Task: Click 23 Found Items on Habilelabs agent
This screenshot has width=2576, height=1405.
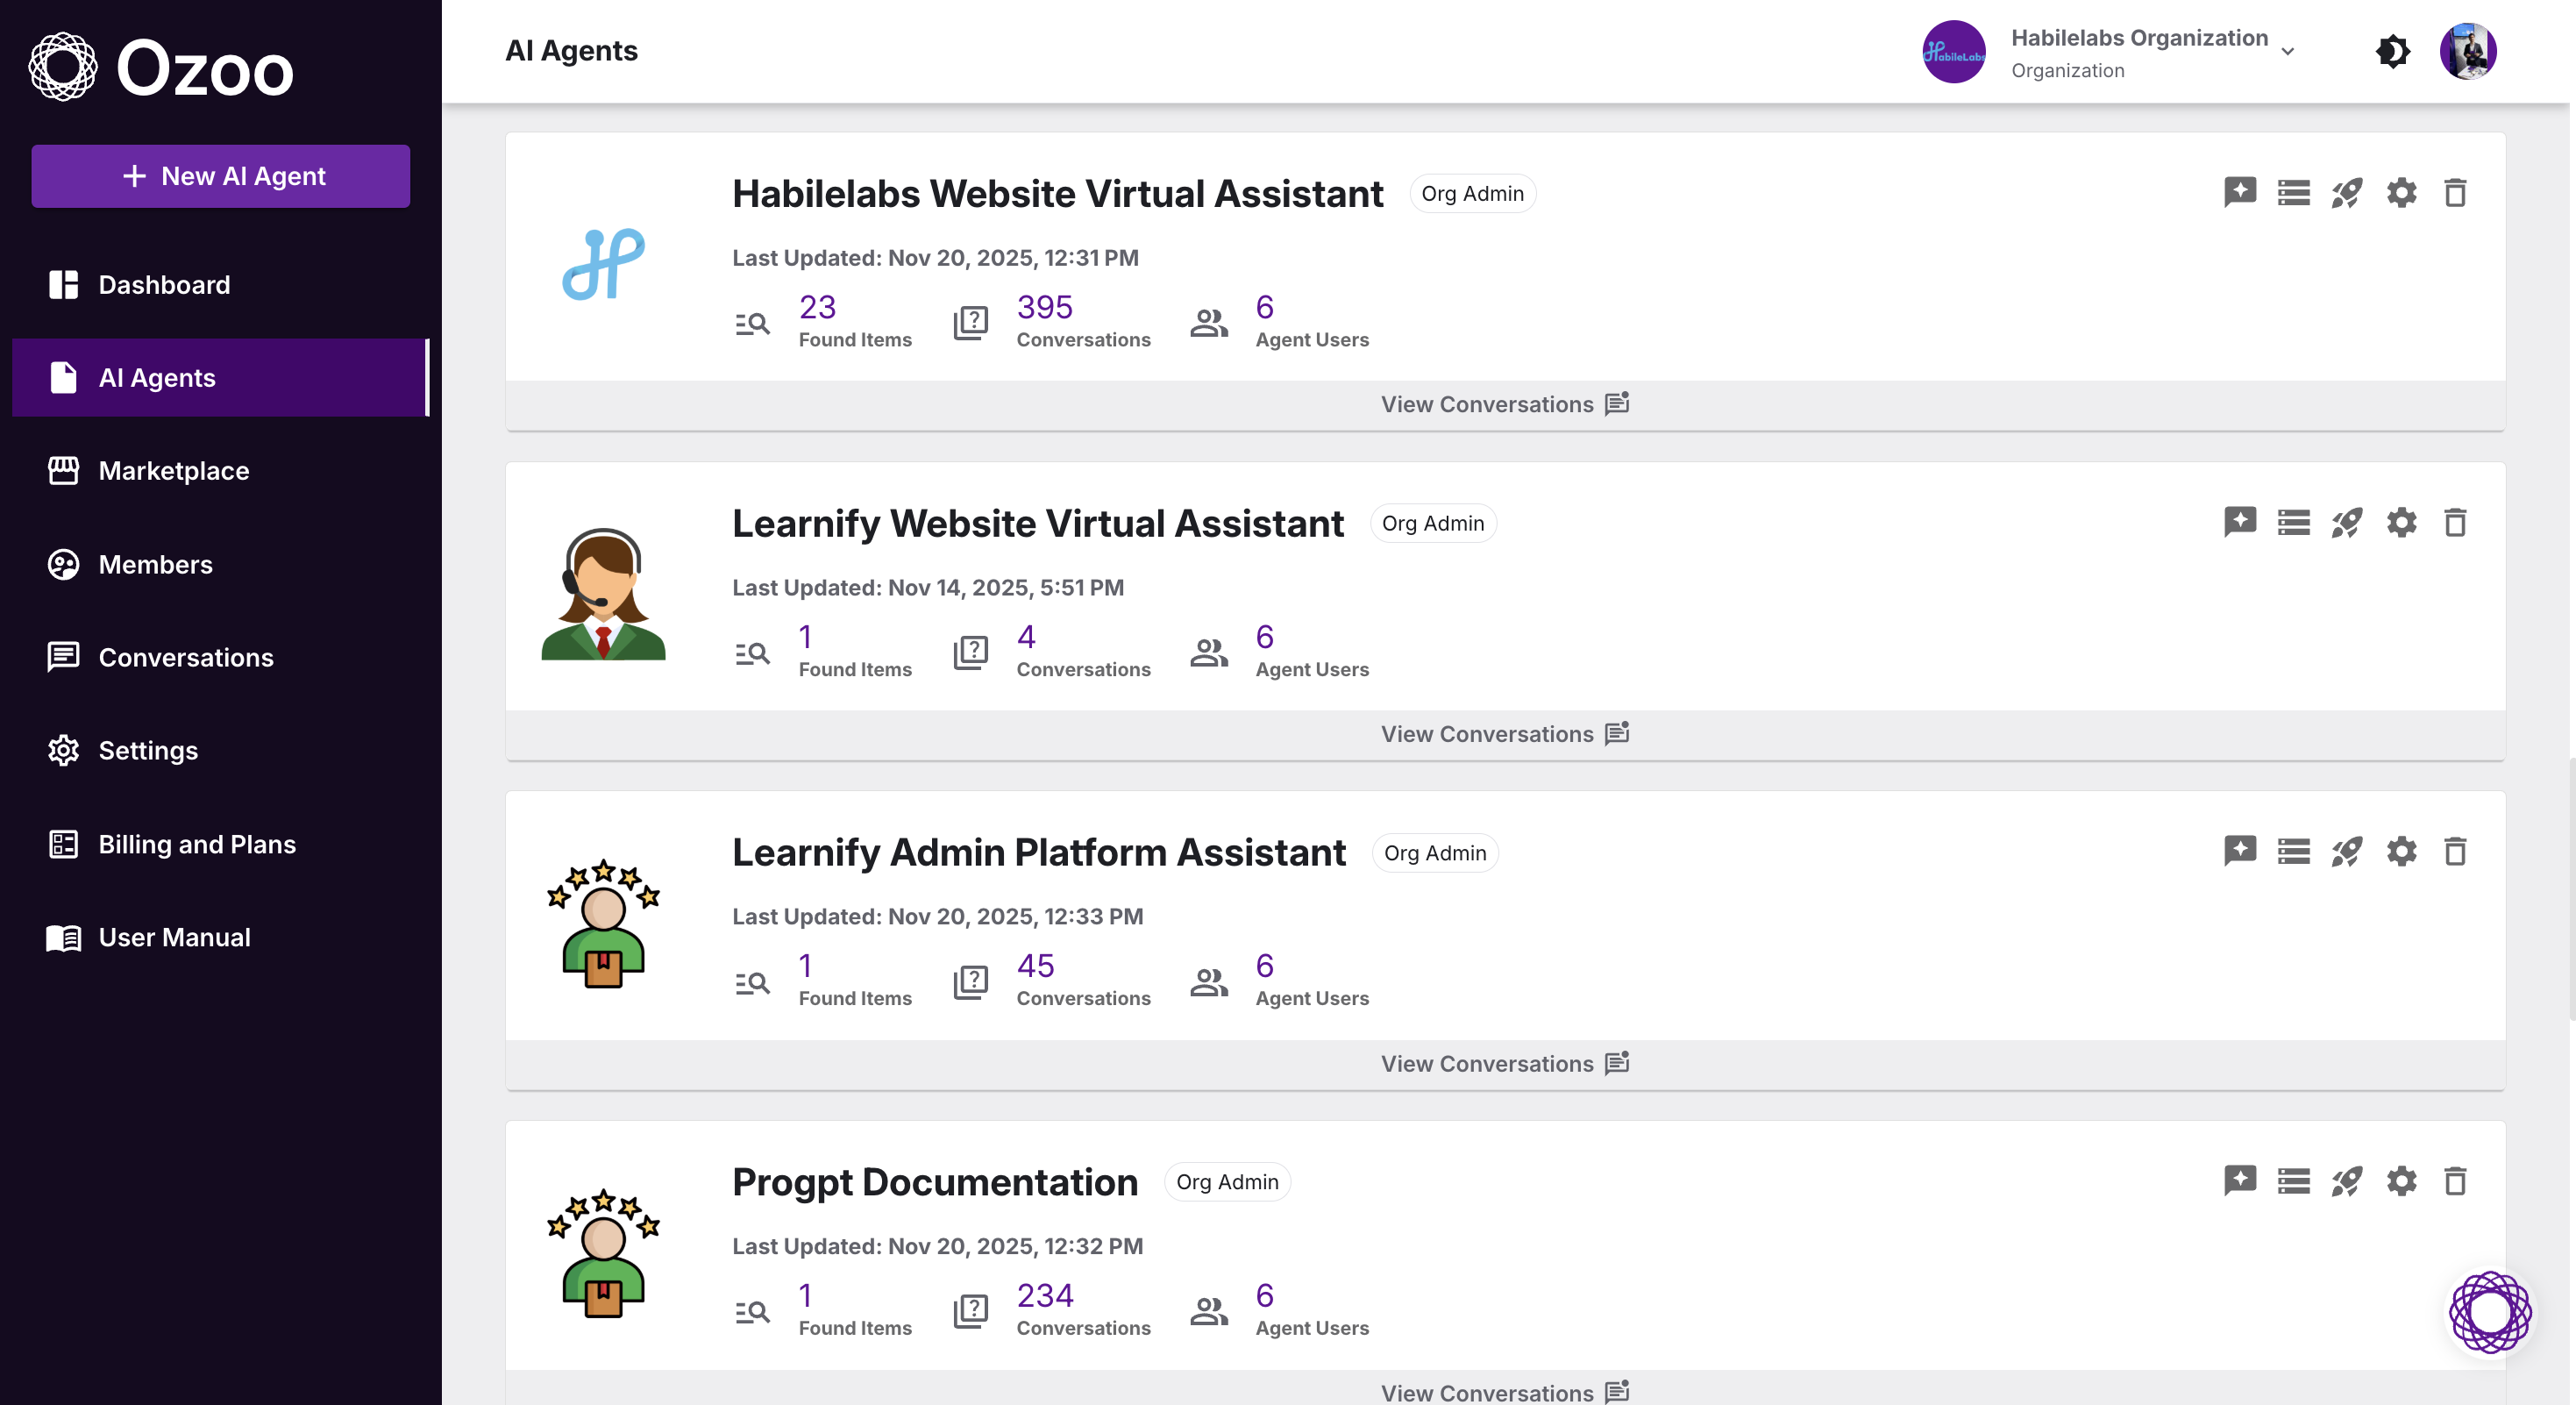Action: click(x=855, y=320)
